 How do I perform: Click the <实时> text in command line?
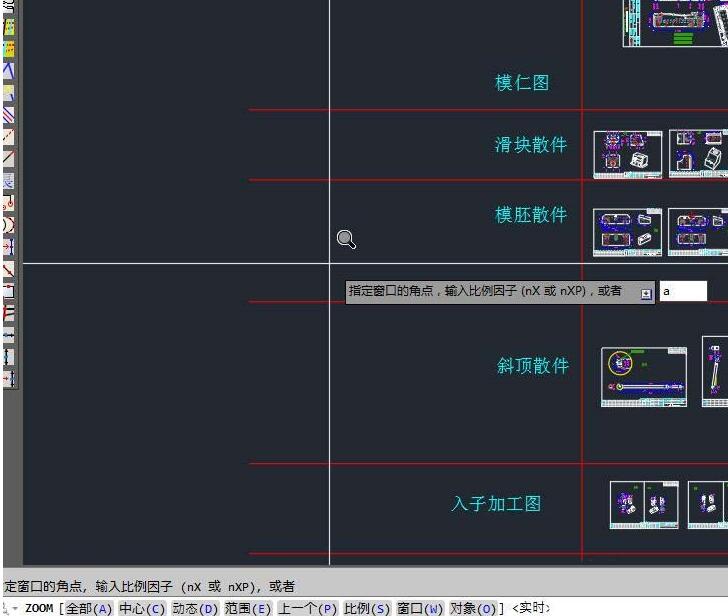pyautogui.click(x=531, y=608)
